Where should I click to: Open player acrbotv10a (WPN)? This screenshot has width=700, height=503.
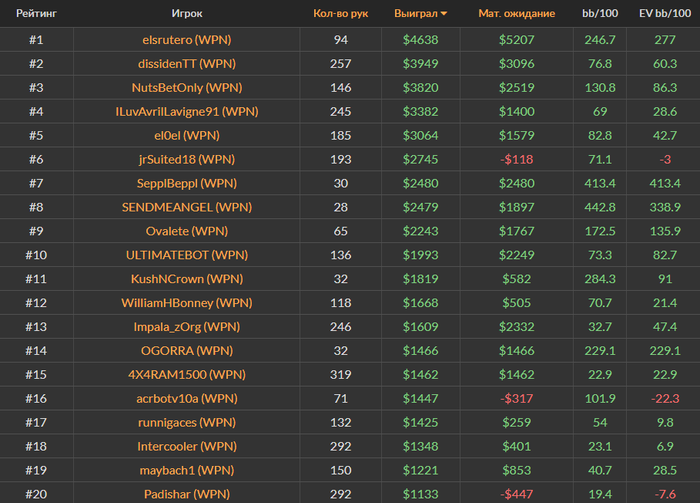click(x=187, y=399)
